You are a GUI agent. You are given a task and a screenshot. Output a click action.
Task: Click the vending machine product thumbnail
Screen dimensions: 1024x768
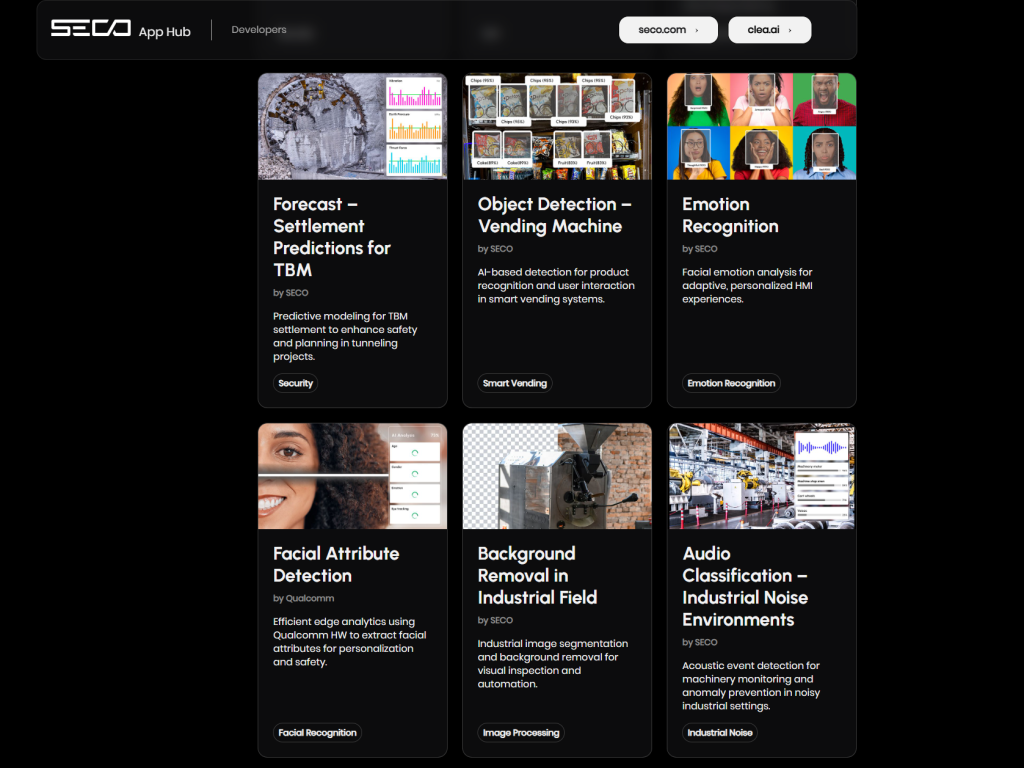[557, 126]
